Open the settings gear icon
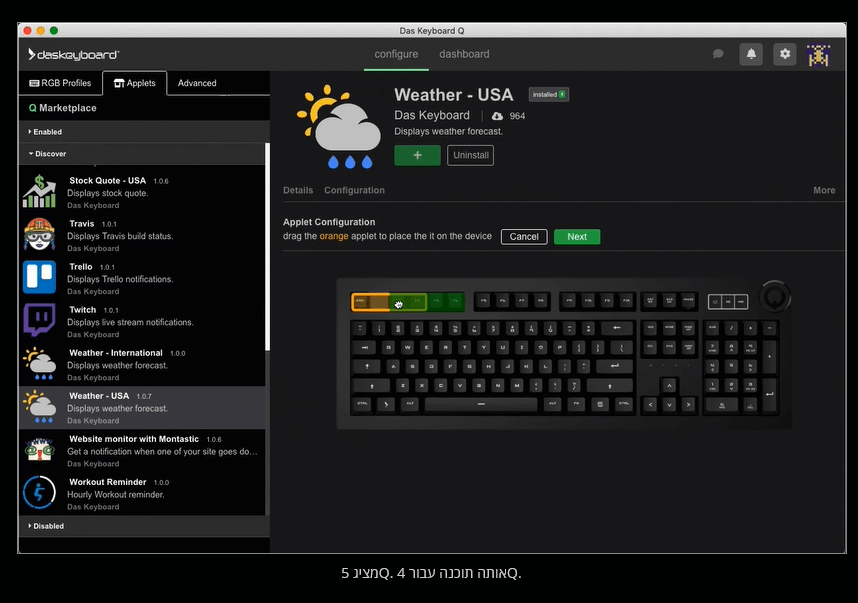 tap(785, 54)
